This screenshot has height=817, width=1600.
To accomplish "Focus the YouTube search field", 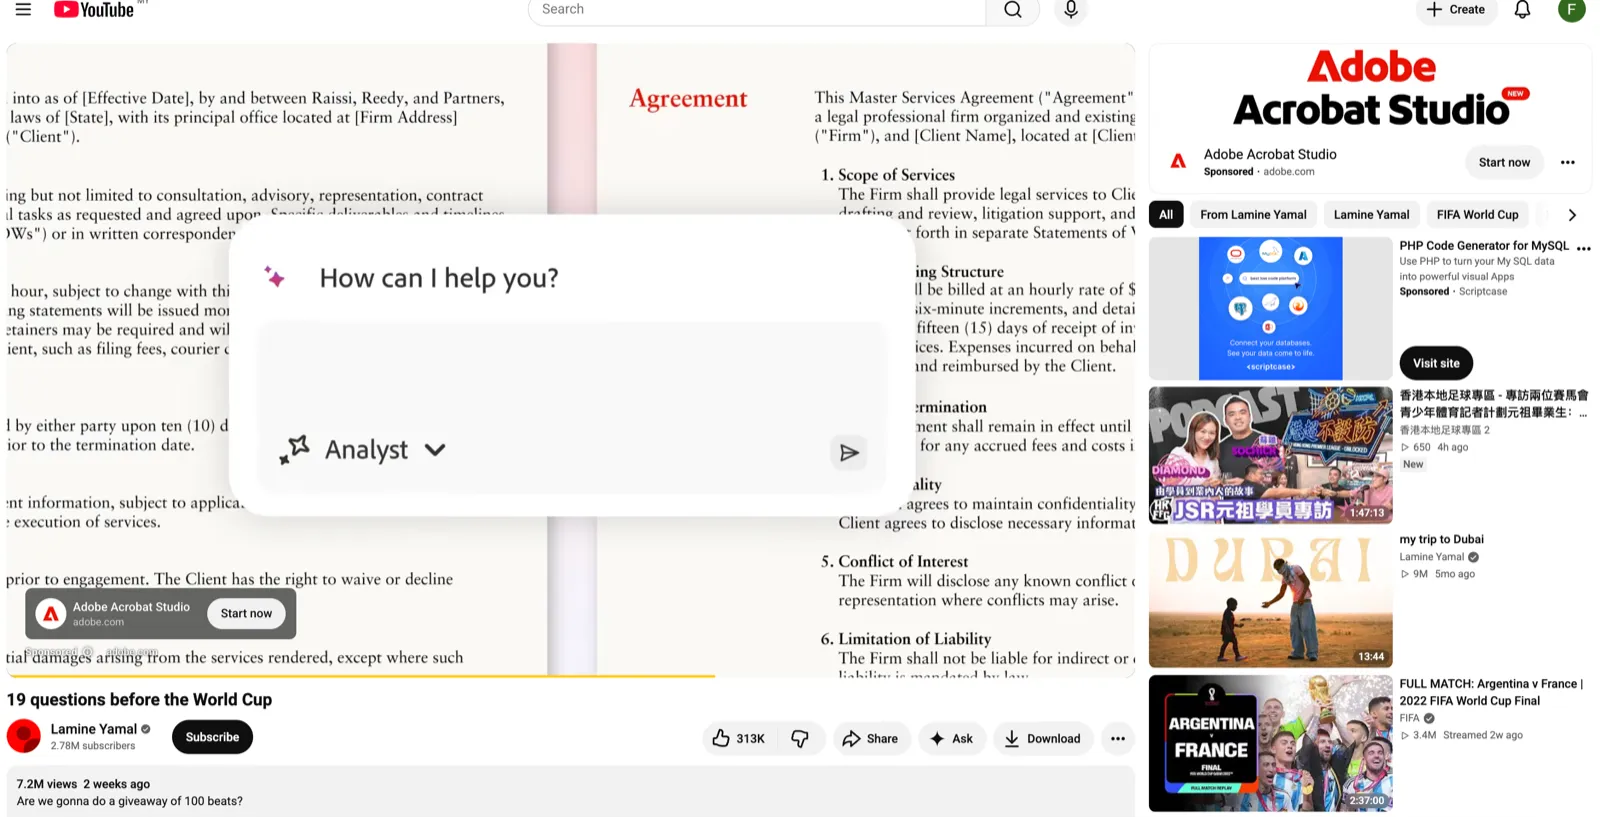I will [757, 10].
